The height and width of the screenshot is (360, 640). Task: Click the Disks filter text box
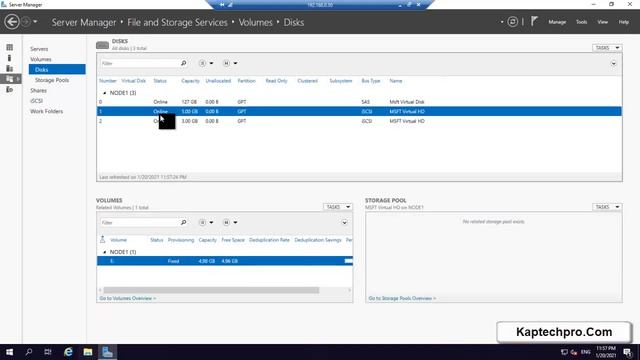(x=139, y=63)
